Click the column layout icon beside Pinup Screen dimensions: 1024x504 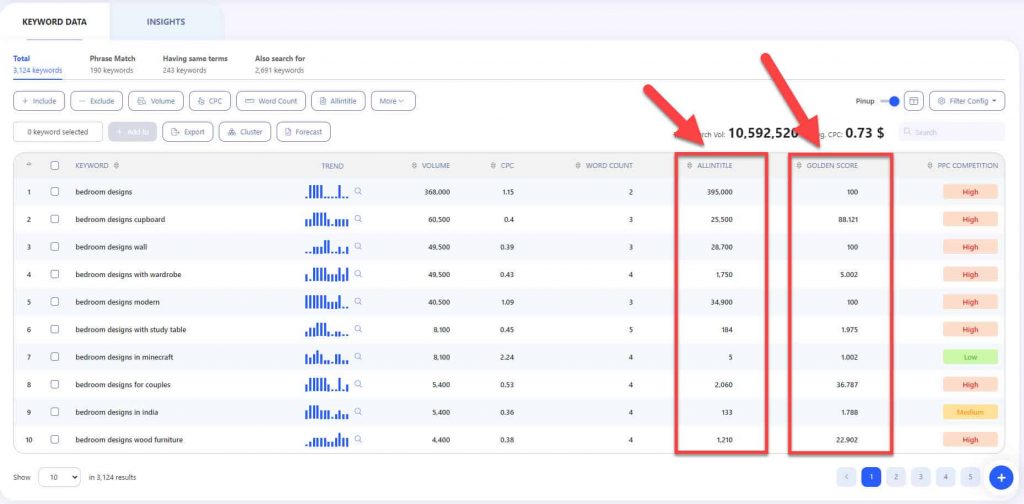914,101
